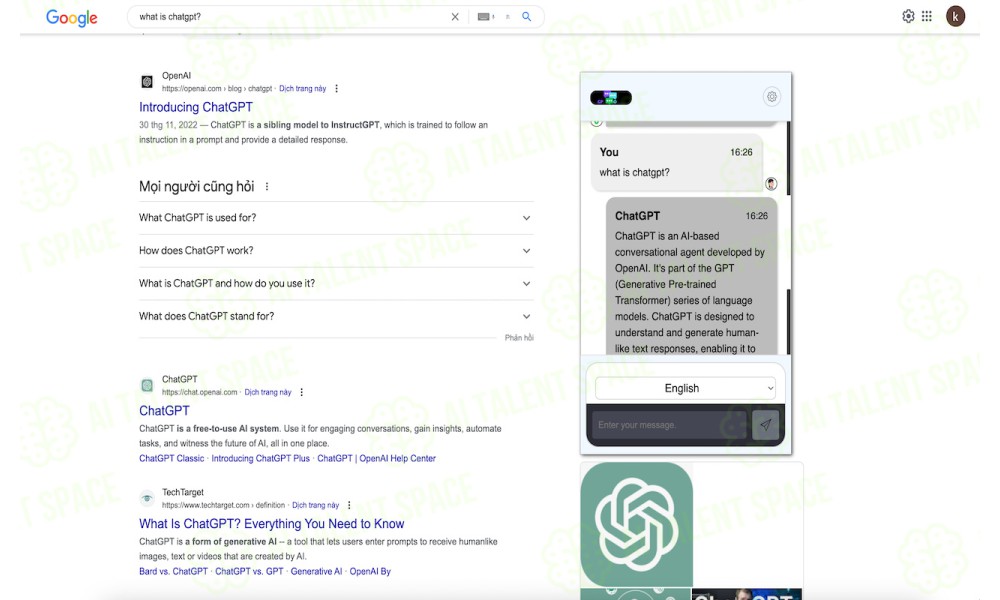
Task: Open Google settings gear icon
Action: coord(908,16)
